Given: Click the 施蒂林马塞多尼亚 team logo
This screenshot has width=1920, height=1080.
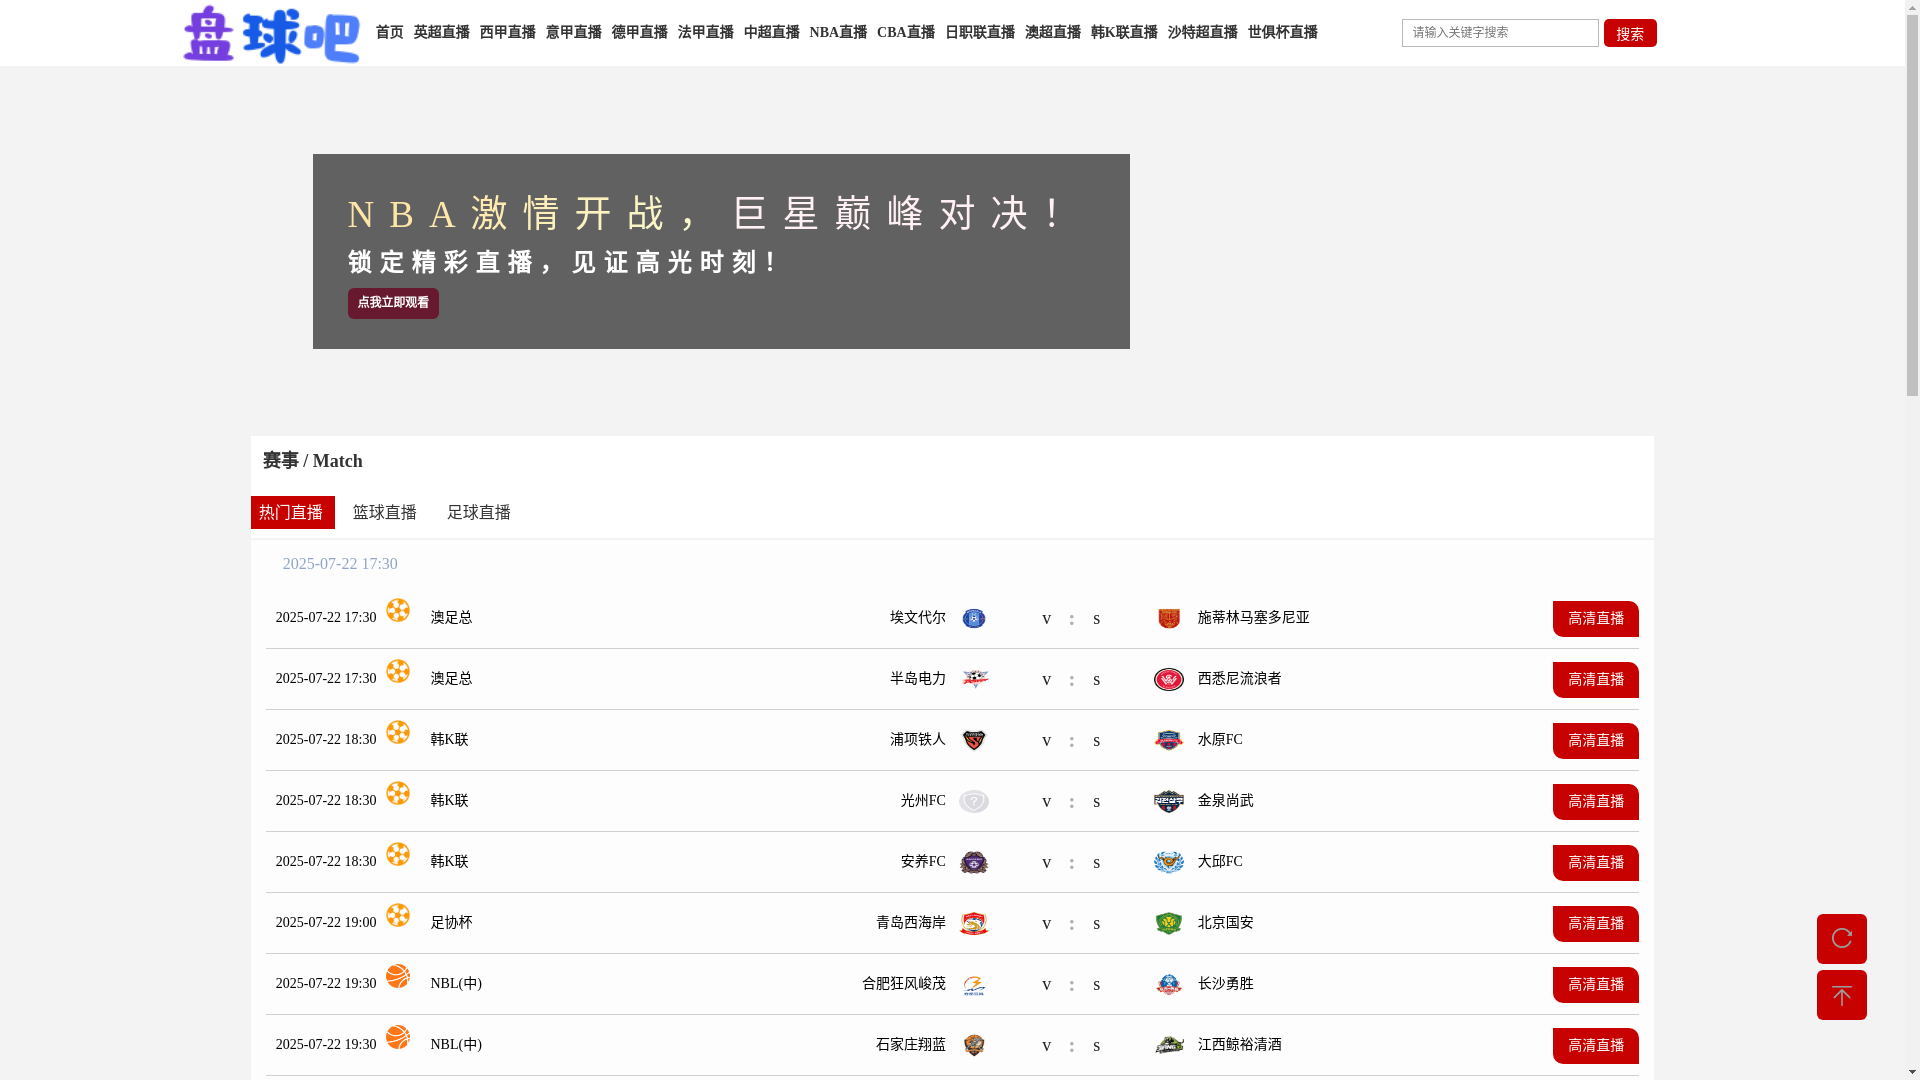Looking at the screenshot, I should point(1168,619).
